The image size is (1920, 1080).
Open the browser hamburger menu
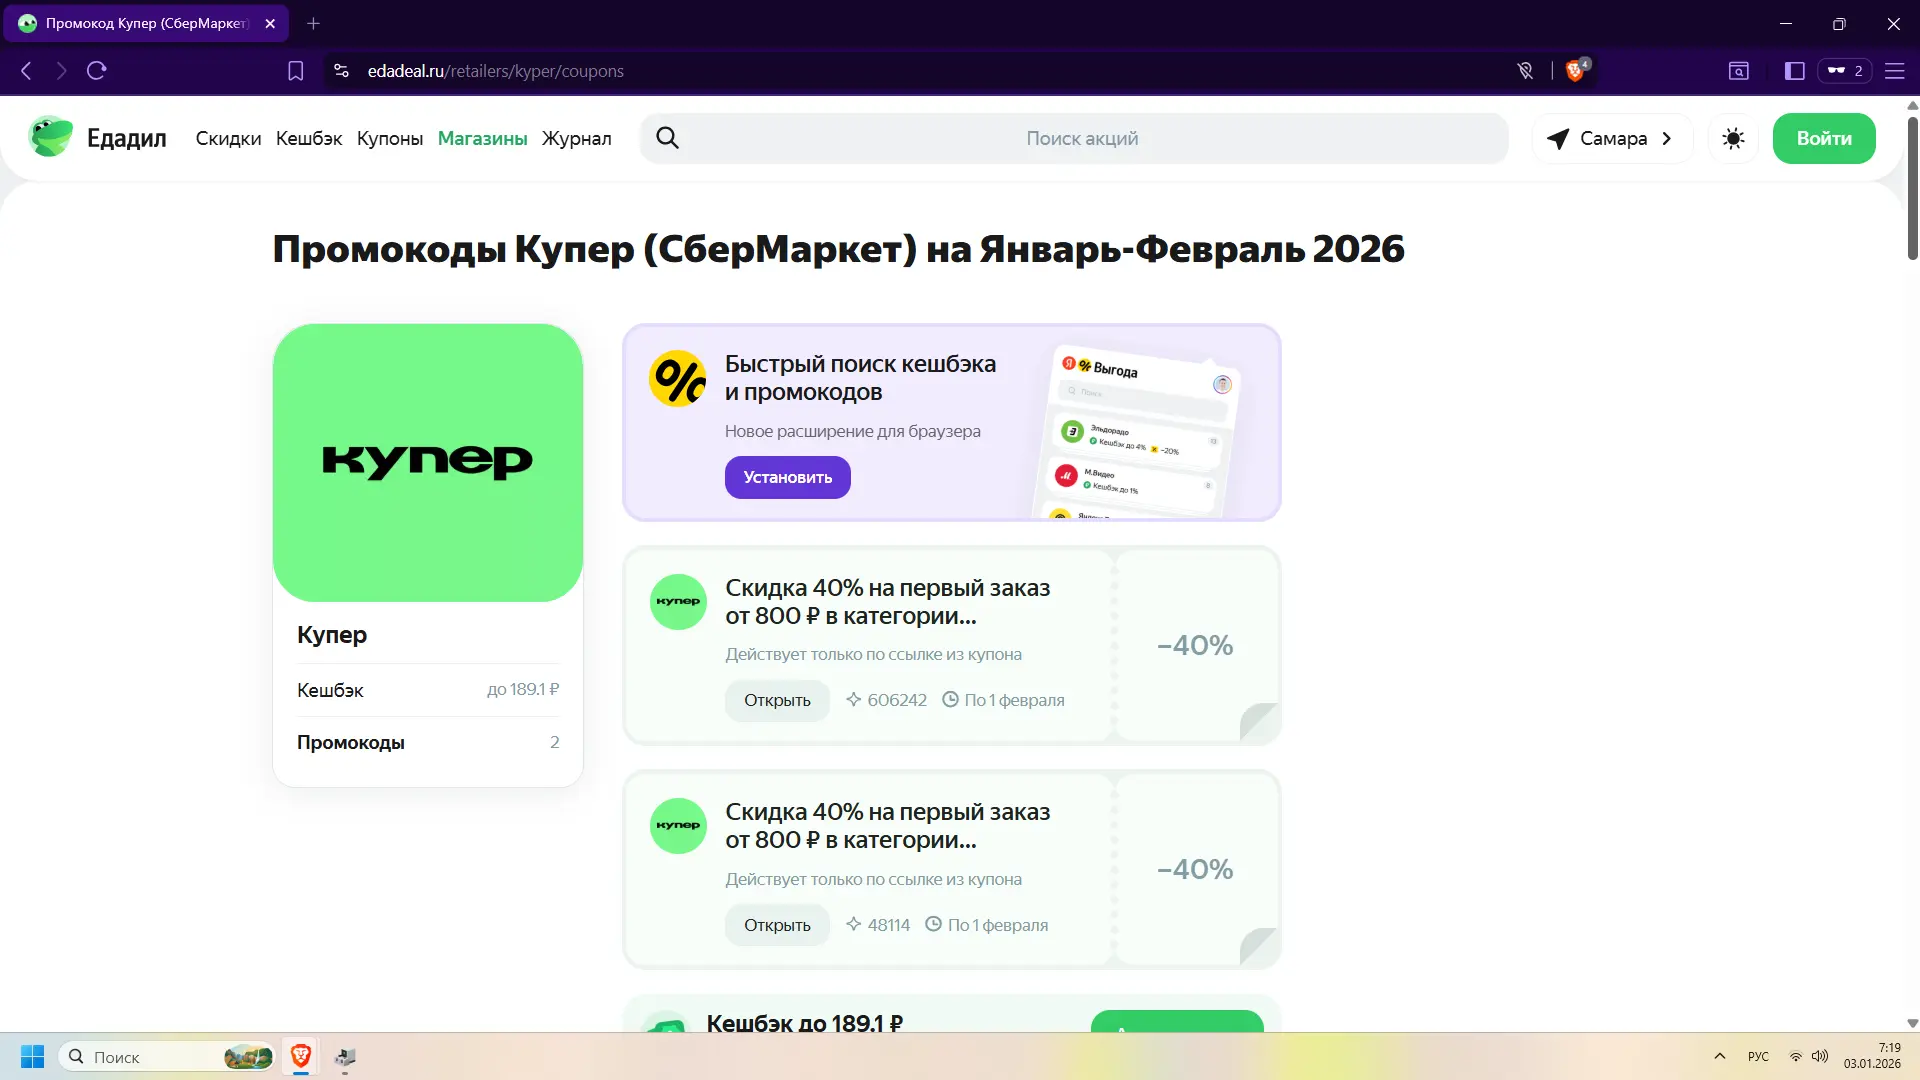pos(1894,71)
